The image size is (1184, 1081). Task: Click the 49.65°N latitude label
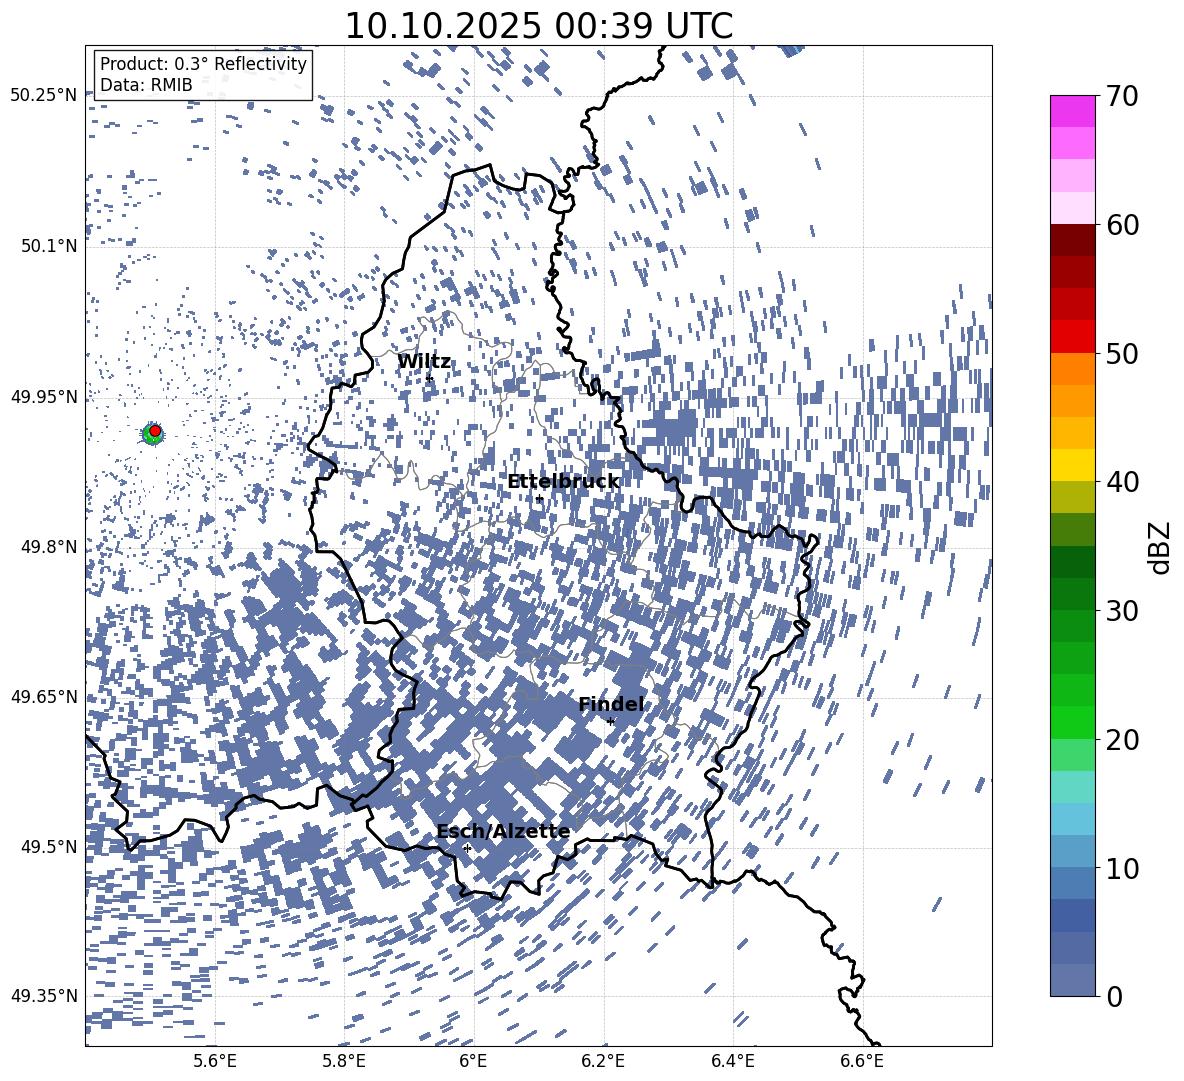click(44, 696)
